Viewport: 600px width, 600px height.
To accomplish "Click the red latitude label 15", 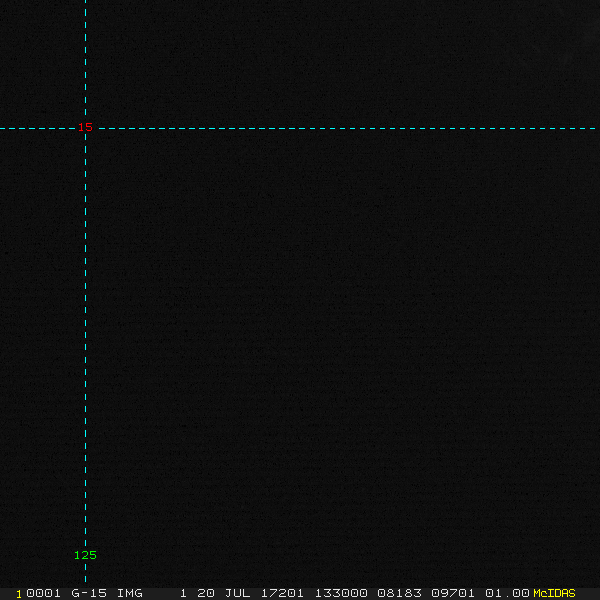I will pos(85,127).
